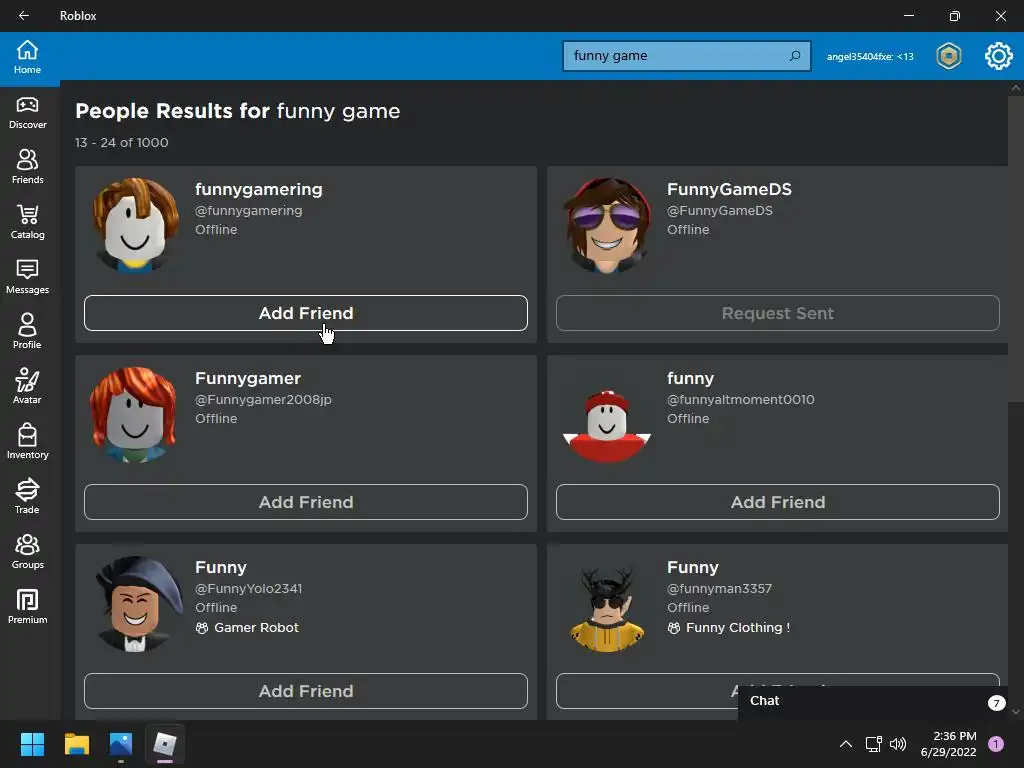Viewport: 1024px width, 768px height.
Task: Open the Windows Start menu
Action: tap(32, 744)
